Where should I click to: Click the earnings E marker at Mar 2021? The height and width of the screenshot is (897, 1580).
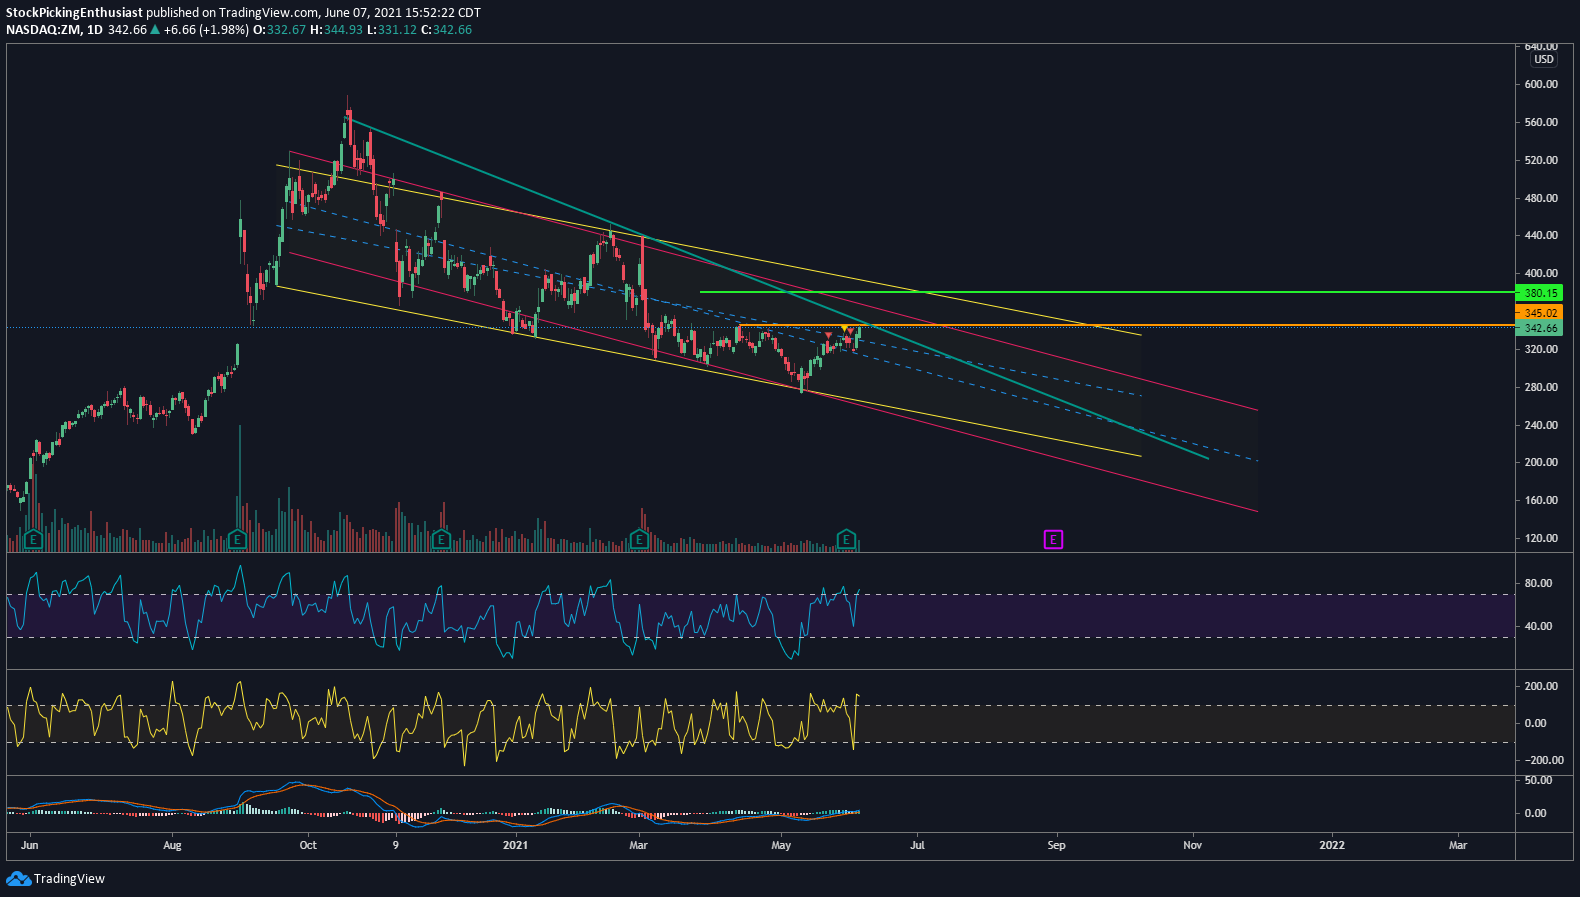click(639, 540)
